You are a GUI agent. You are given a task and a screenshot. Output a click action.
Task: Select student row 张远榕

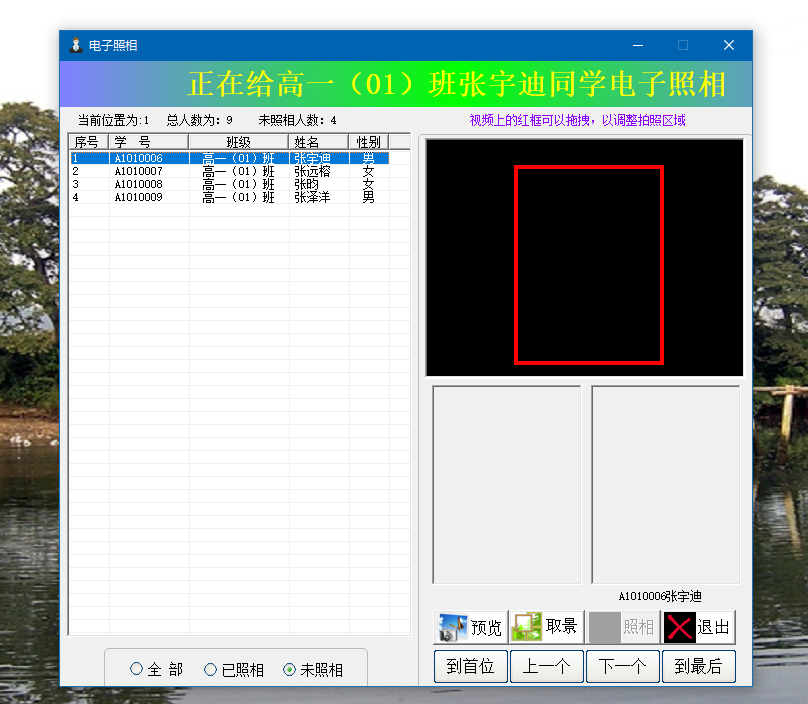click(x=312, y=171)
